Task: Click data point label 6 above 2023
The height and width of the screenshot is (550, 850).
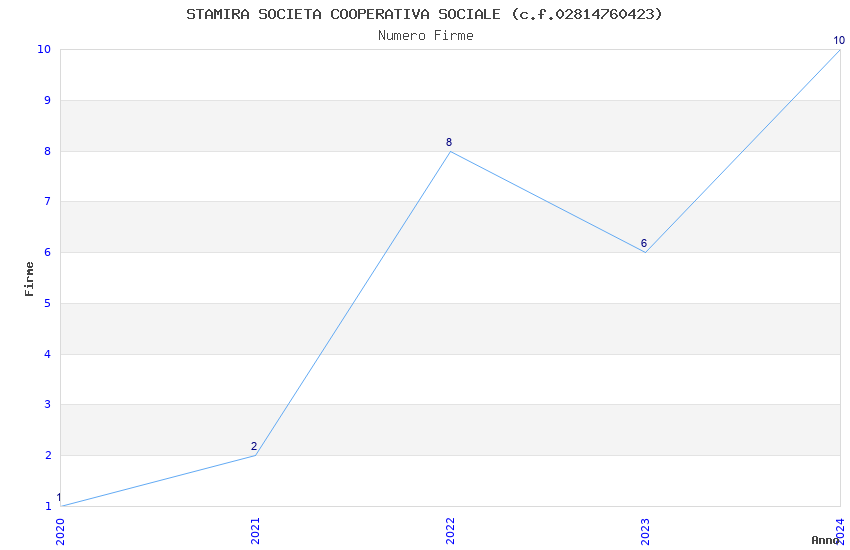Action: pyautogui.click(x=643, y=243)
